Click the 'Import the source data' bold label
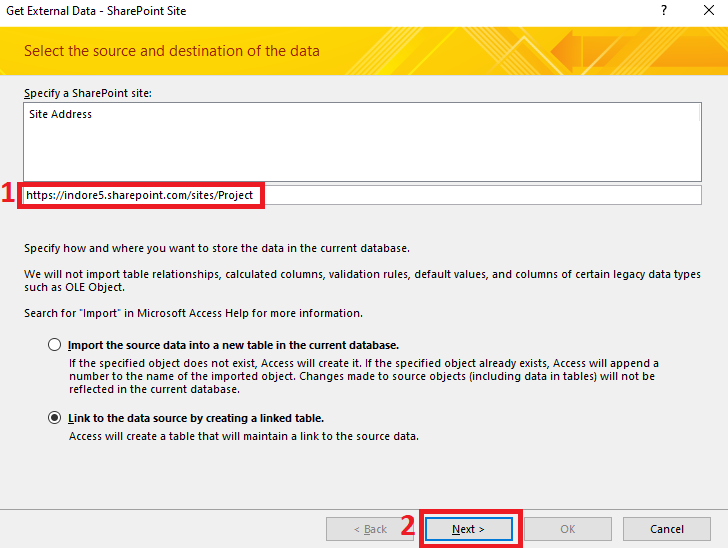This screenshot has width=728, height=548. [x=233, y=345]
